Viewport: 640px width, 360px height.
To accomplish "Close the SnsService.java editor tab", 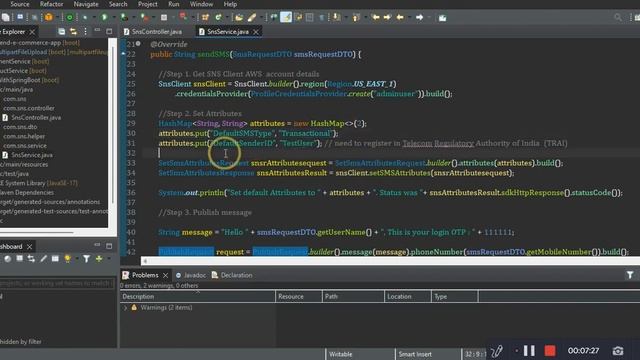I will coord(256,32).
